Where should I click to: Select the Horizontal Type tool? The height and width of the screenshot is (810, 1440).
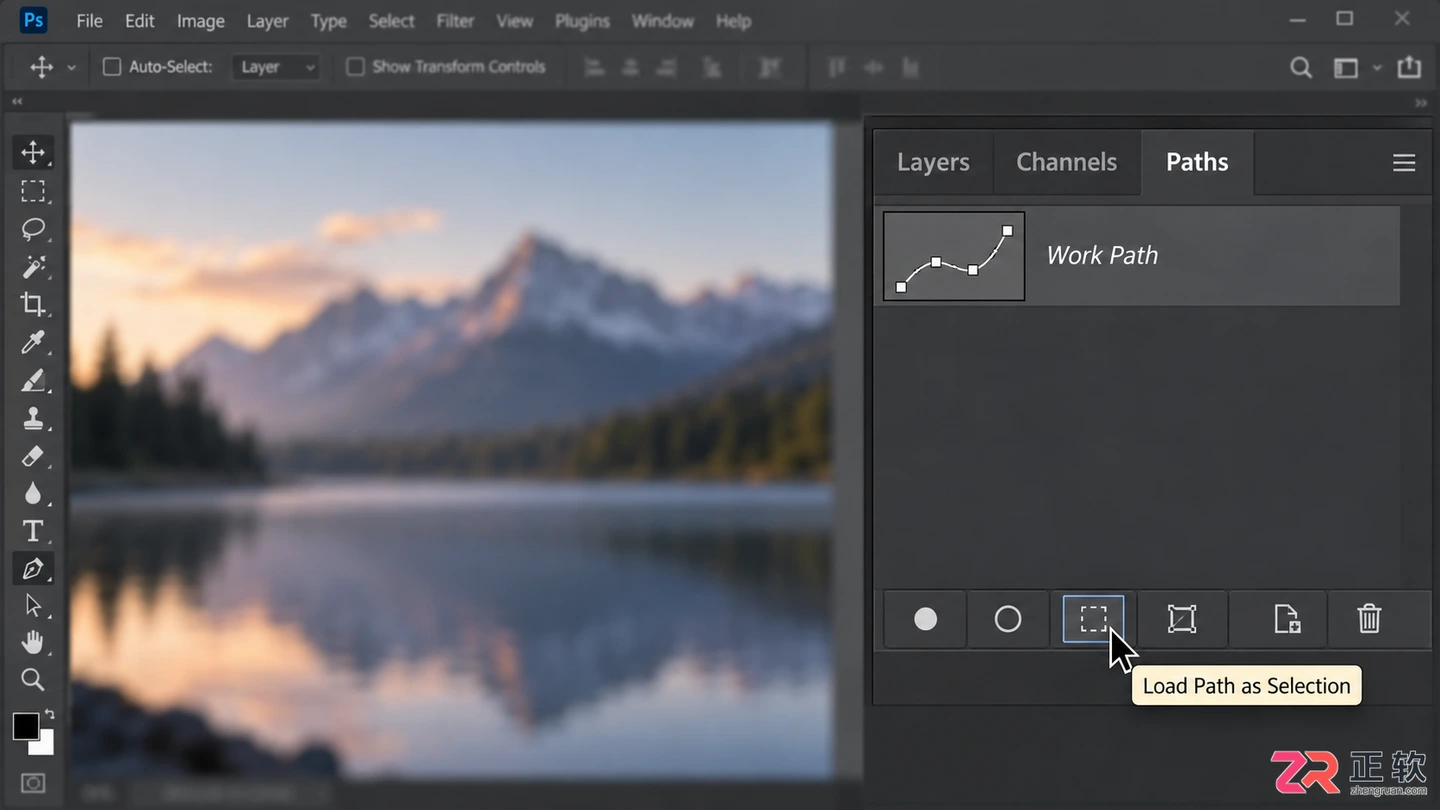click(x=33, y=531)
